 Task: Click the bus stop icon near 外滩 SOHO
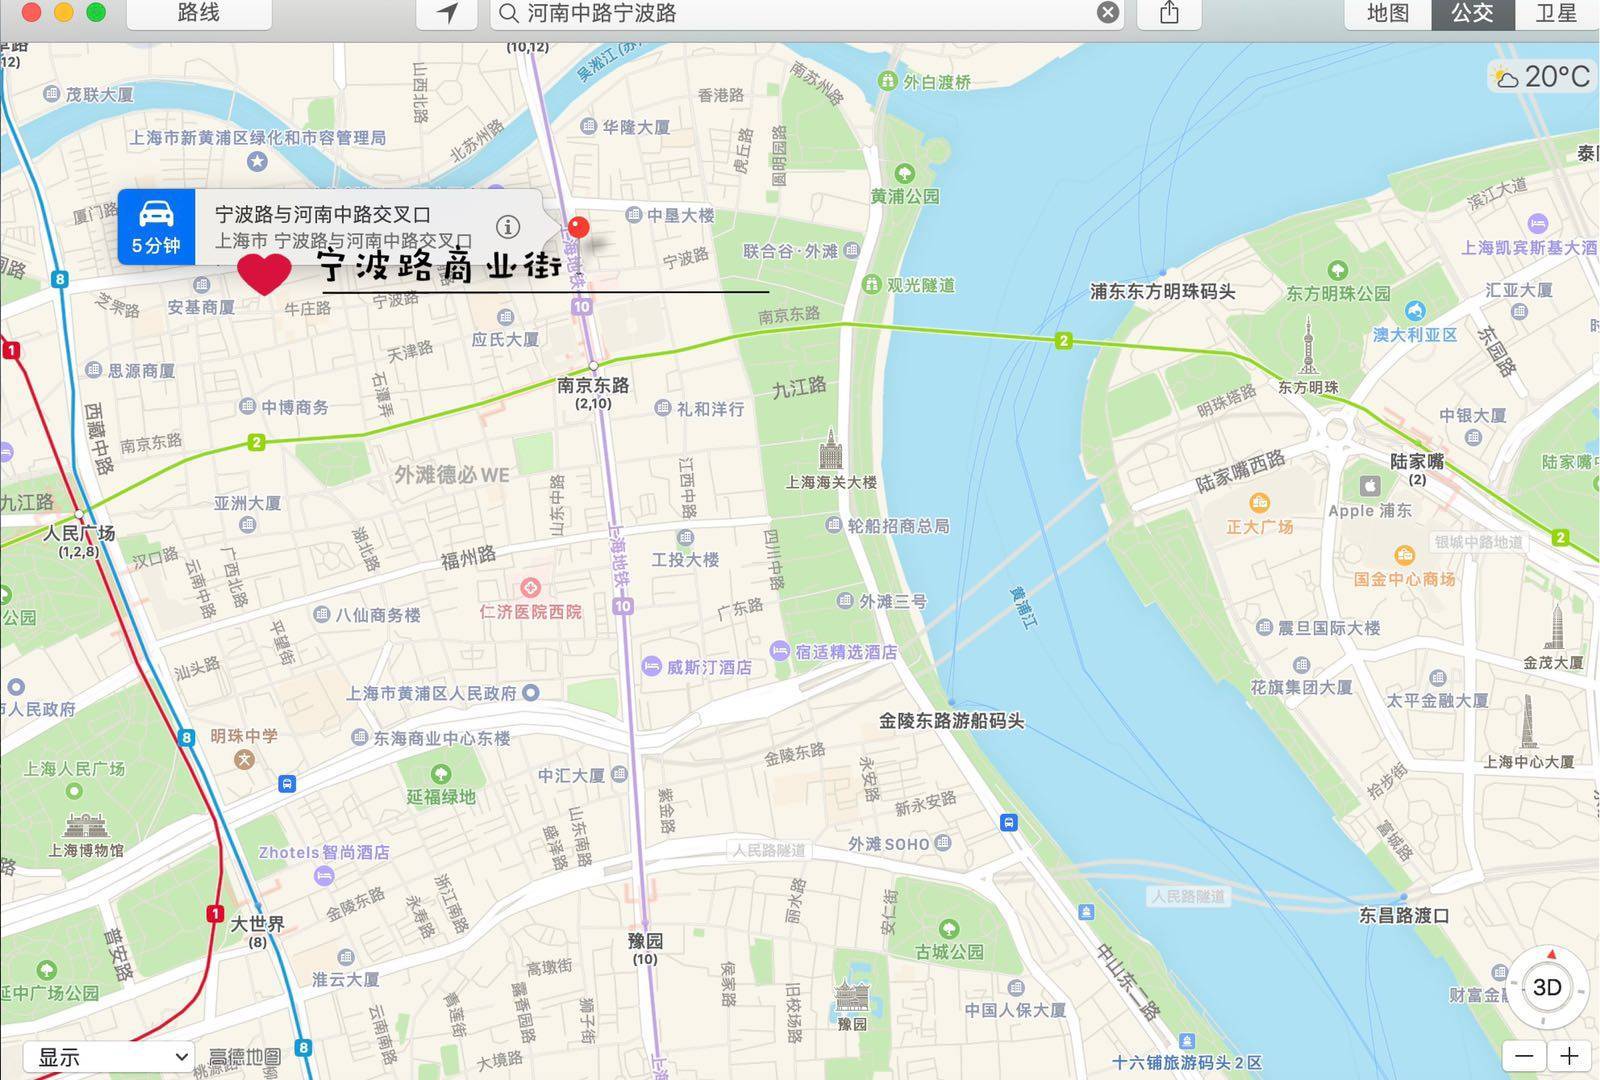(x=1009, y=823)
